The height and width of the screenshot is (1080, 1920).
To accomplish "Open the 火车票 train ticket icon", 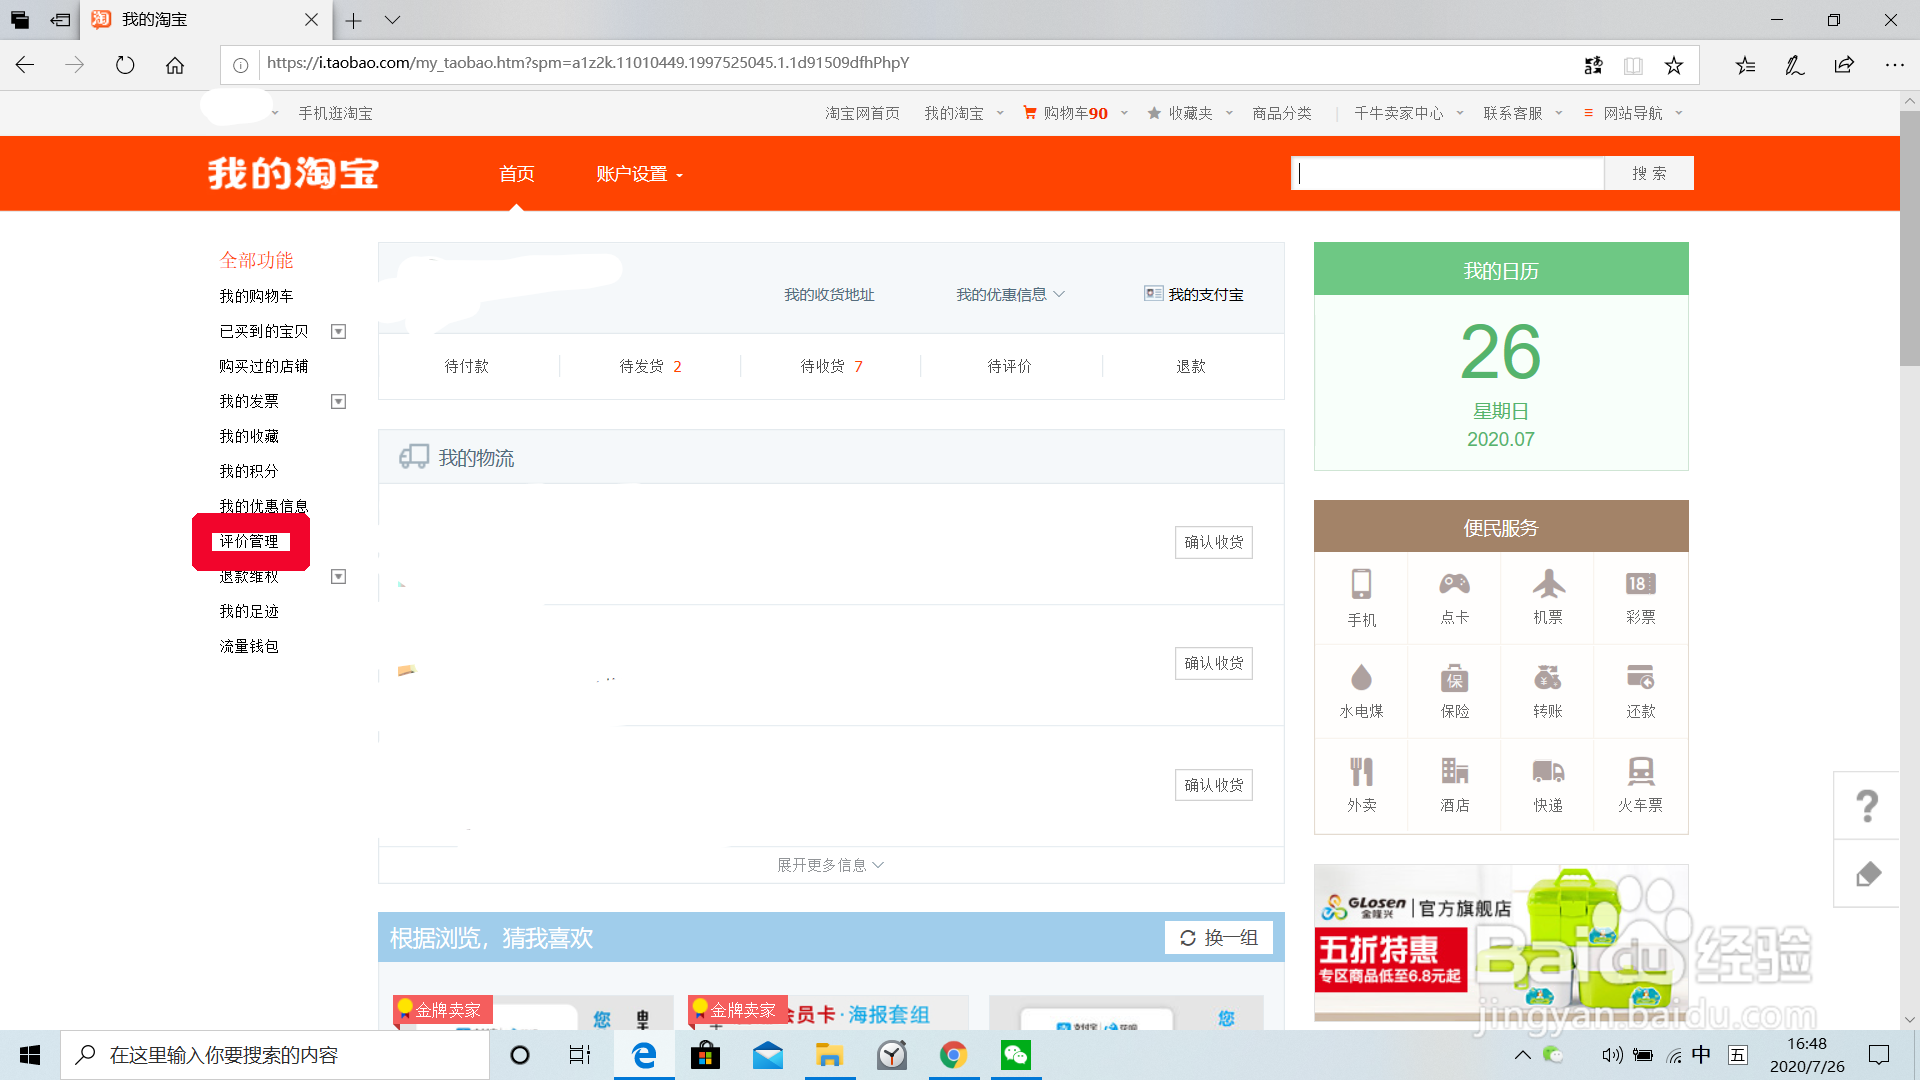I will [x=1640, y=786].
